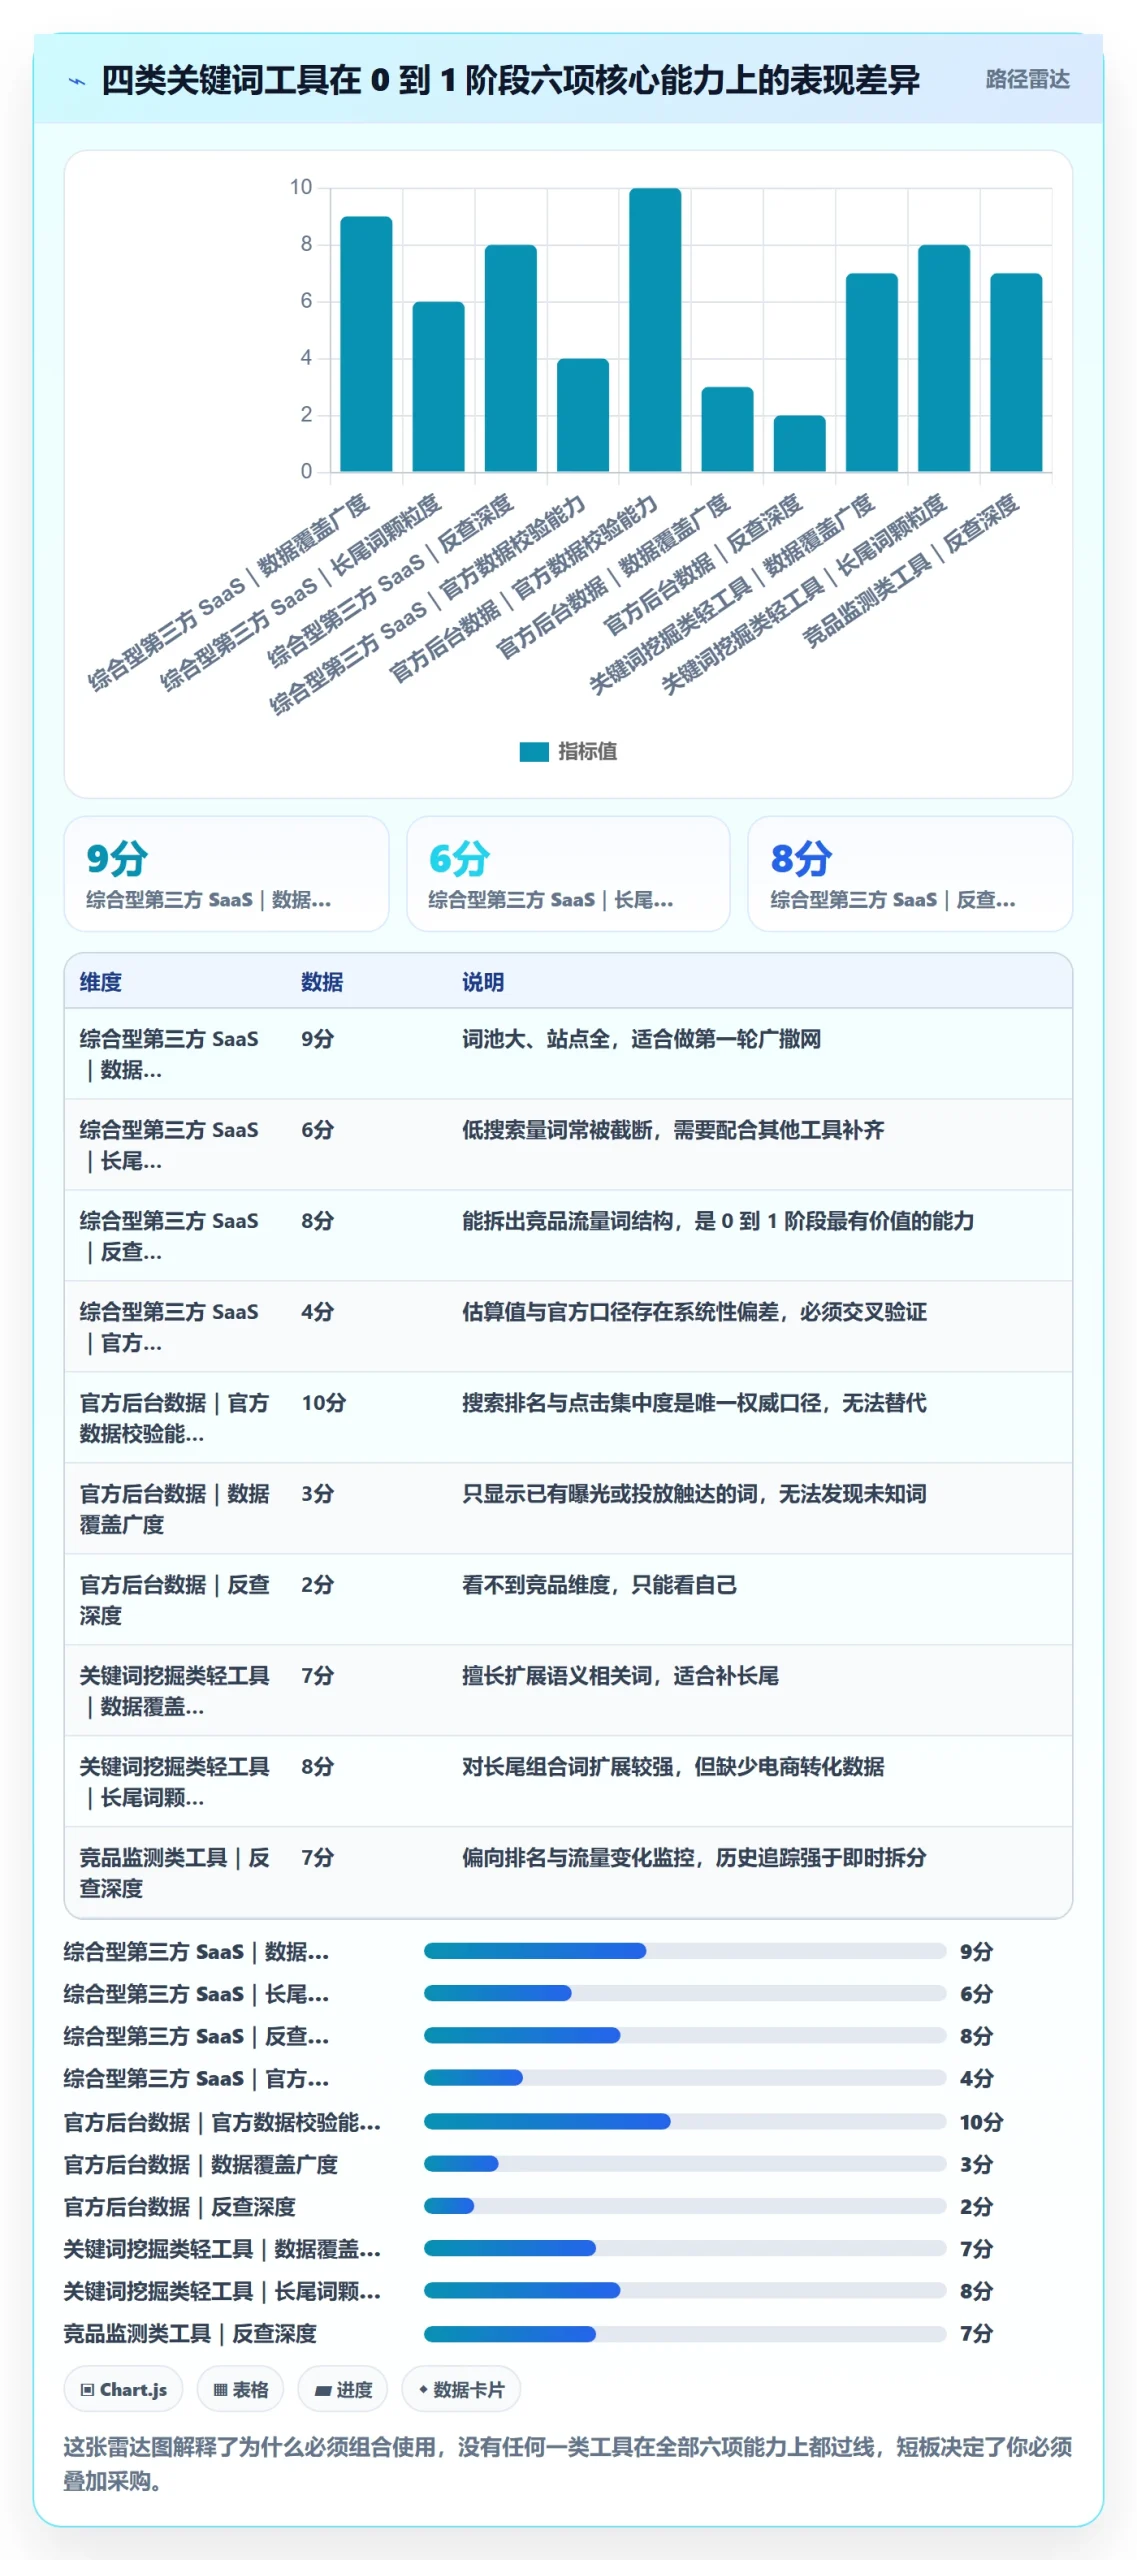Select the shortest chart bar valued 2
The image size is (1137, 2560).
click(799, 443)
